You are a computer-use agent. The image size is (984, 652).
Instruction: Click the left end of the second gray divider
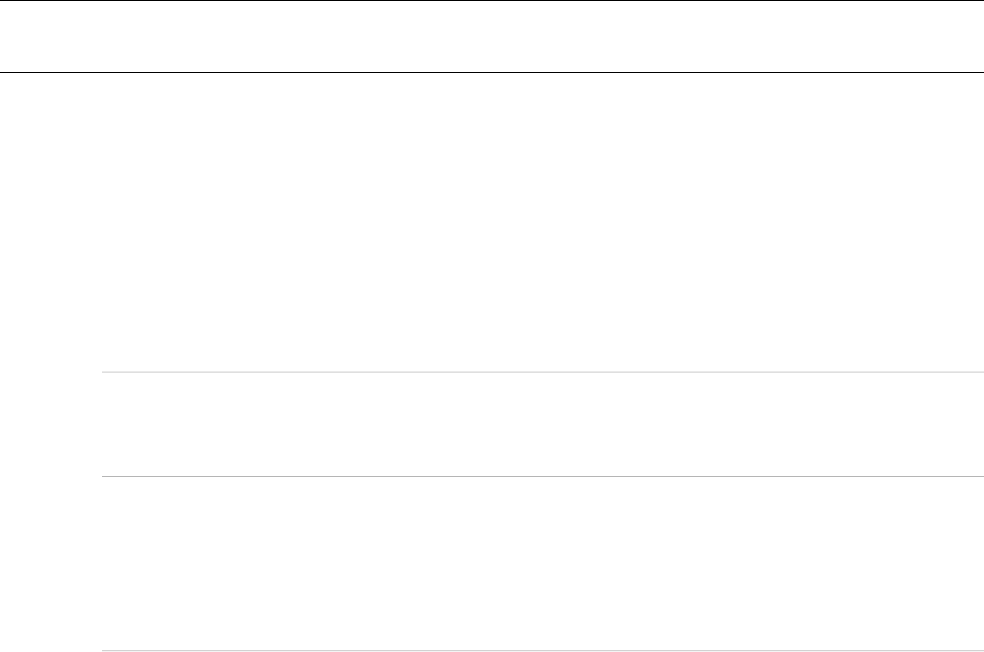click(108, 476)
